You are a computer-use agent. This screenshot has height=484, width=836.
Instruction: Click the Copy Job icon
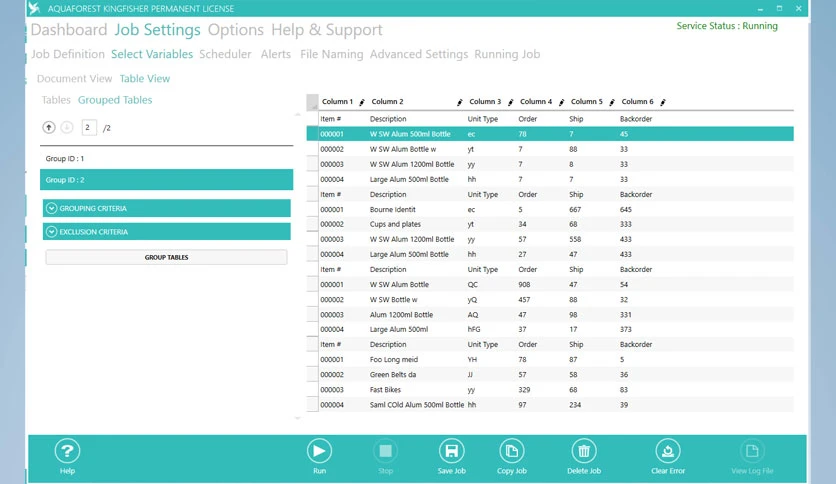click(x=512, y=451)
